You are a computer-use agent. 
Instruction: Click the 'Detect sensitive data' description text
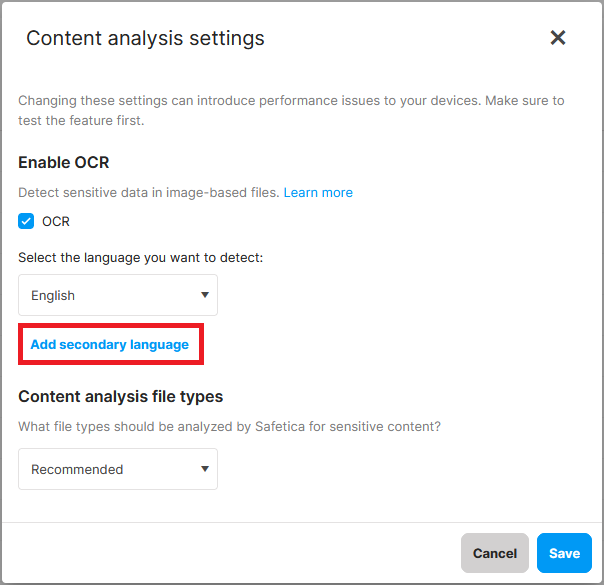coord(149,192)
